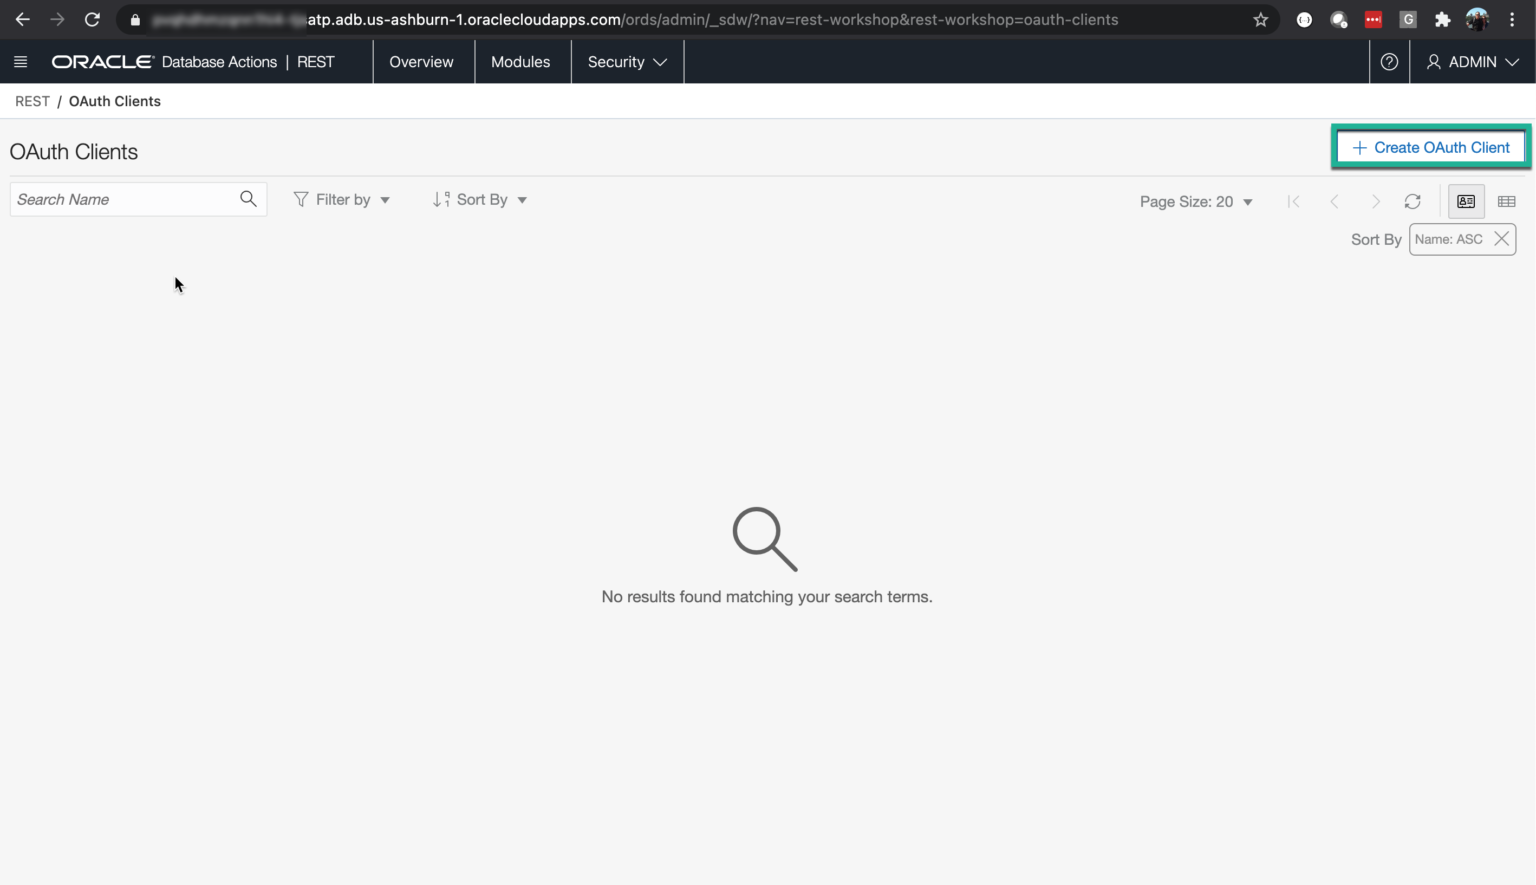Click browser back arrow
Image resolution: width=1536 pixels, height=885 pixels.
coord(22,19)
